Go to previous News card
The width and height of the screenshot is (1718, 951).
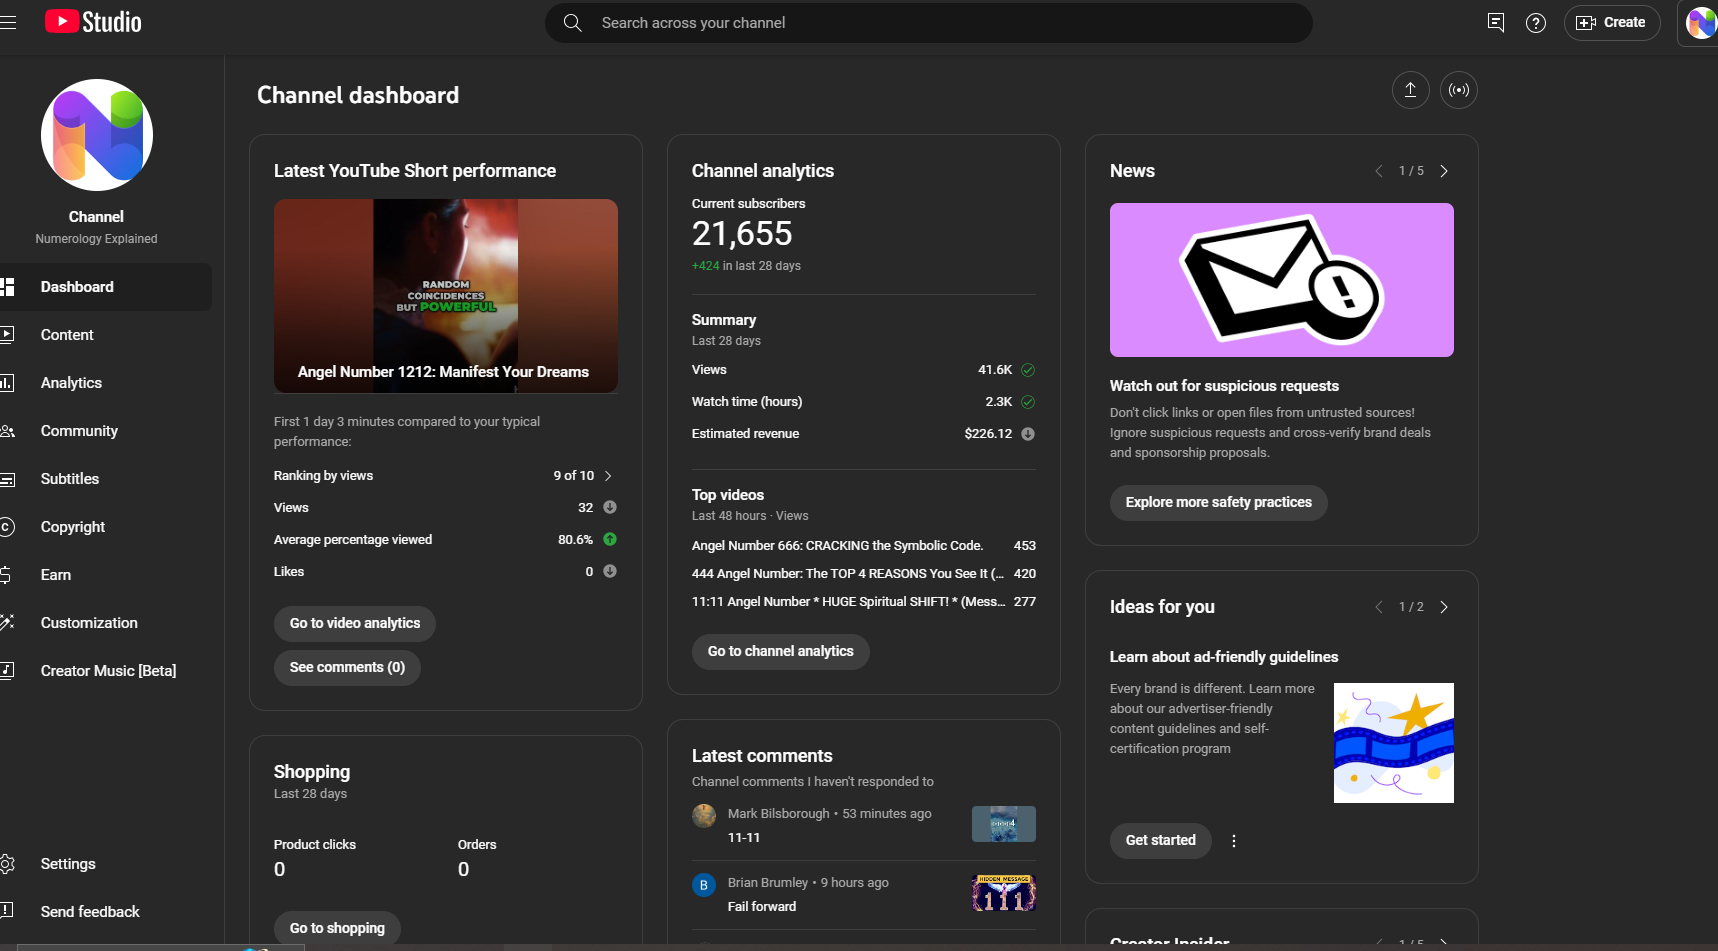[1379, 171]
